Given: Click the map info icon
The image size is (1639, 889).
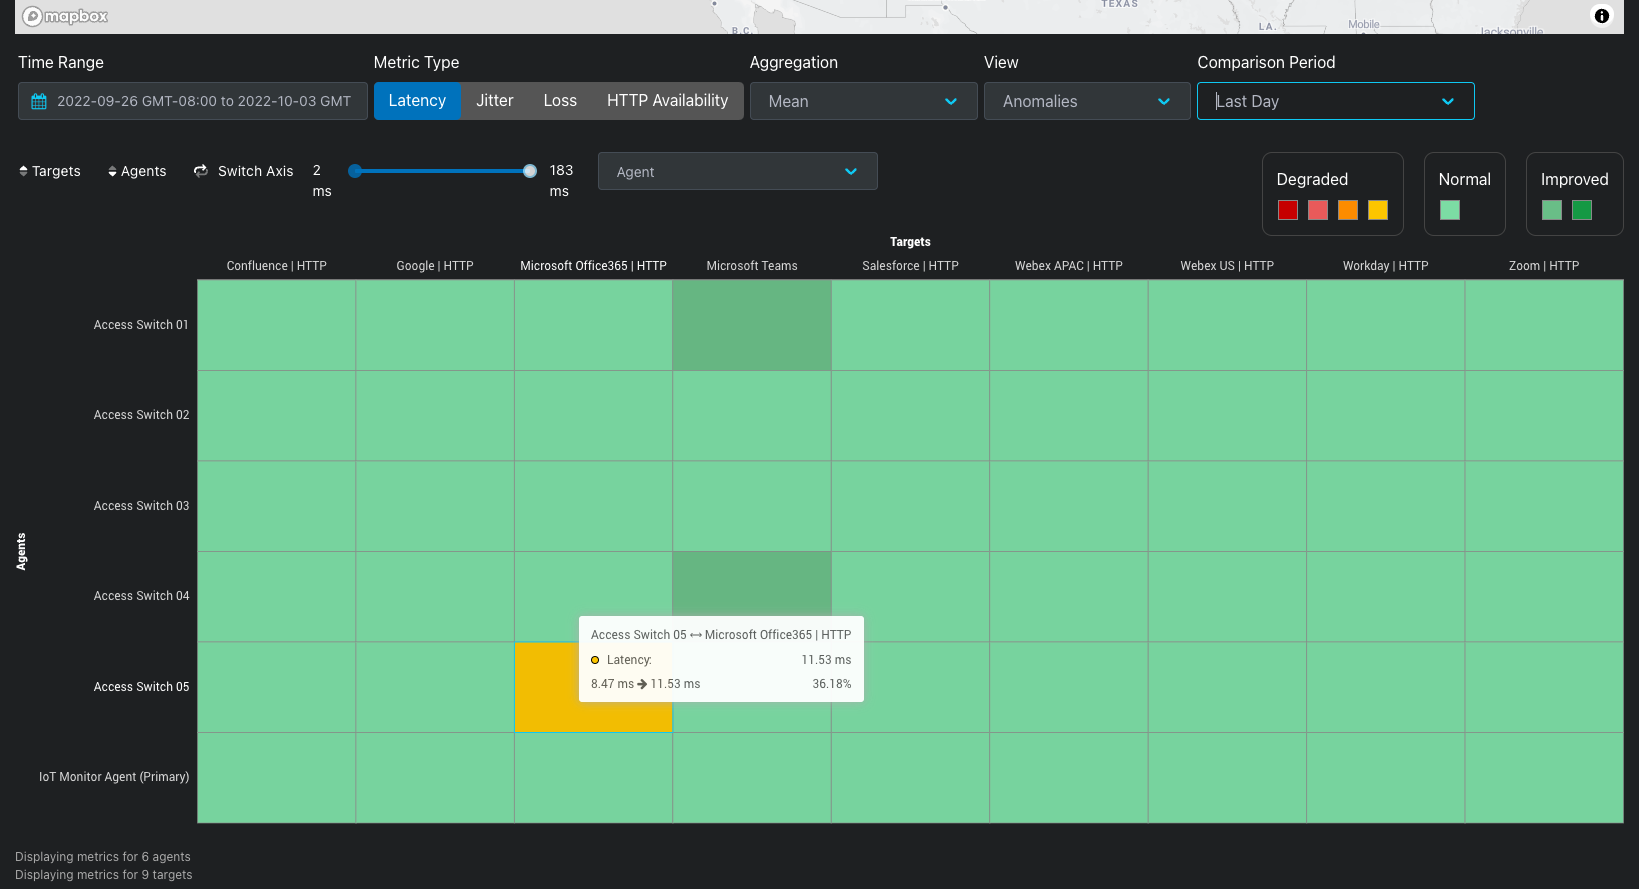Looking at the screenshot, I should (x=1602, y=15).
